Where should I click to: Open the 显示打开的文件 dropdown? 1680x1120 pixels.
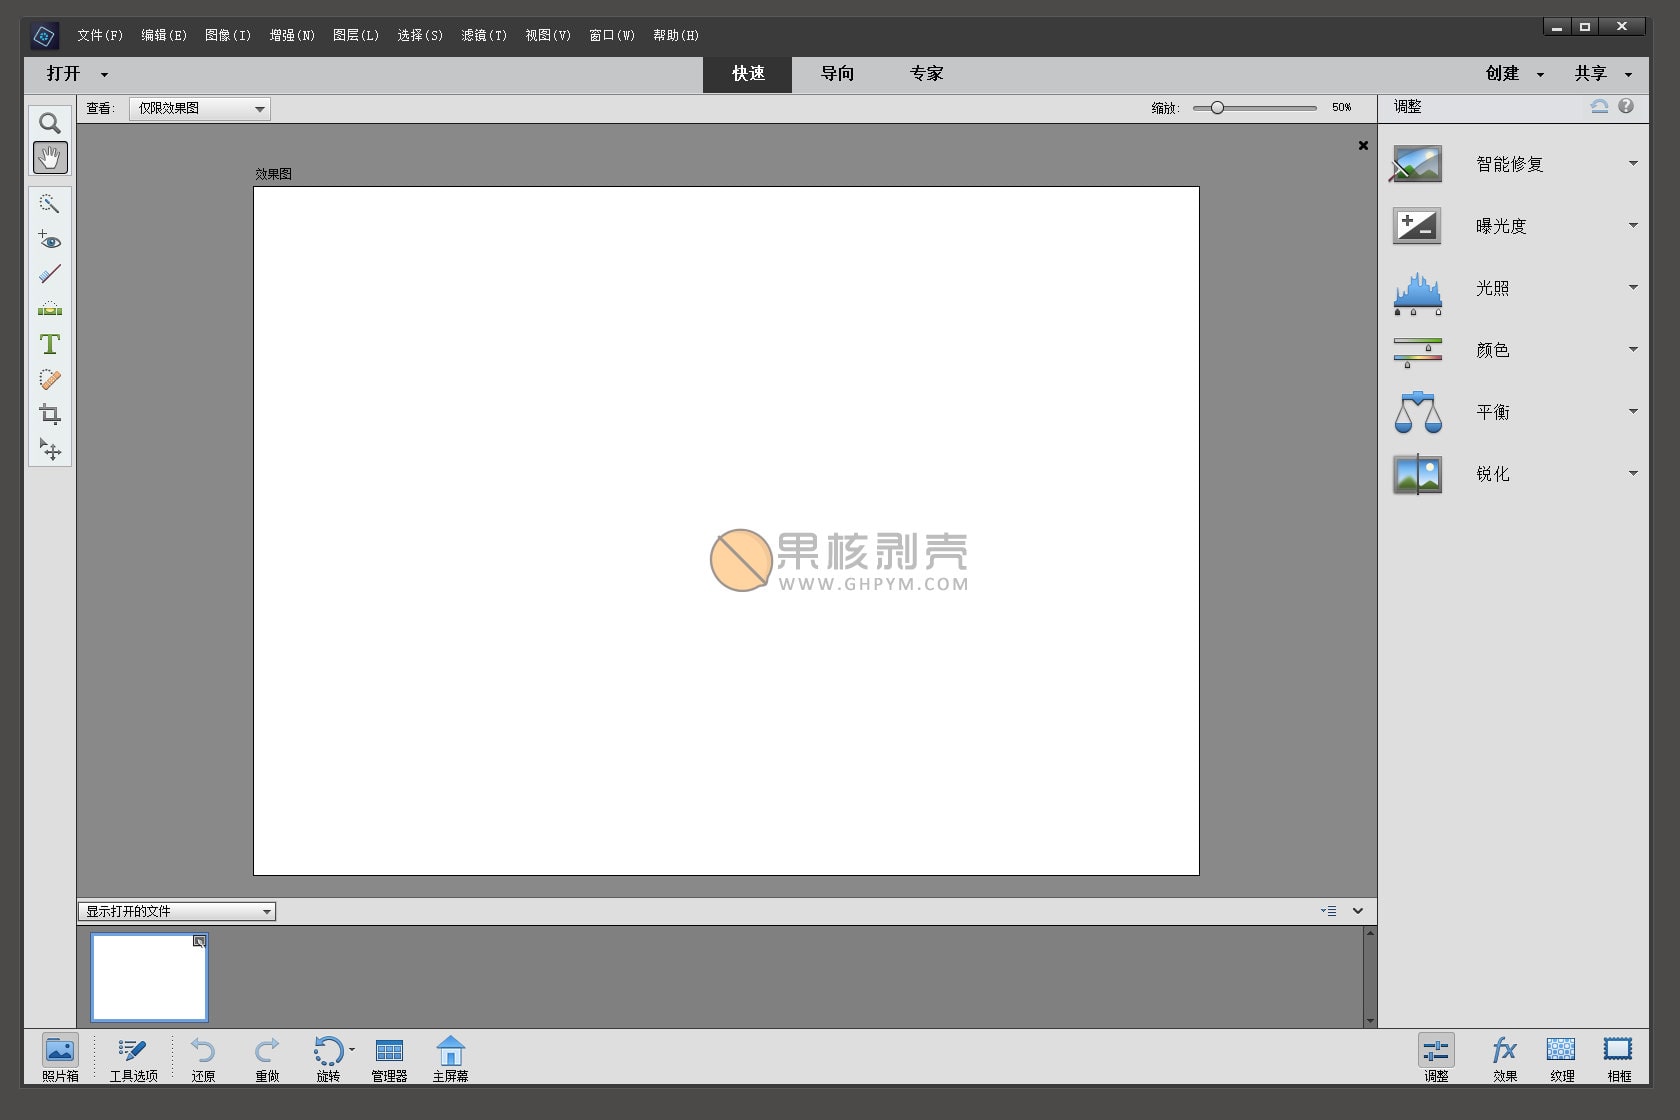177,911
